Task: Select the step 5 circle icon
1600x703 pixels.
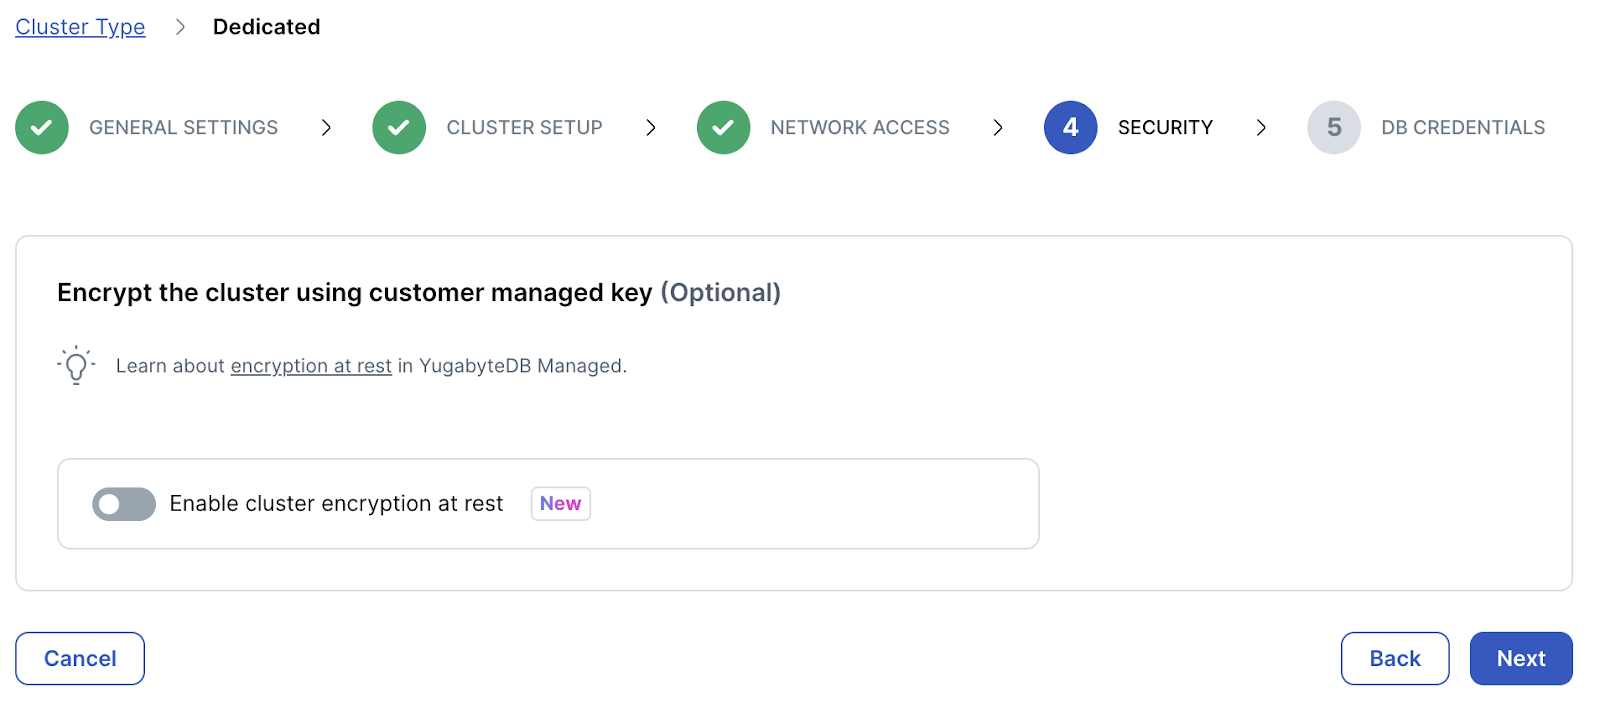Action: click(x=1334, y=127)
